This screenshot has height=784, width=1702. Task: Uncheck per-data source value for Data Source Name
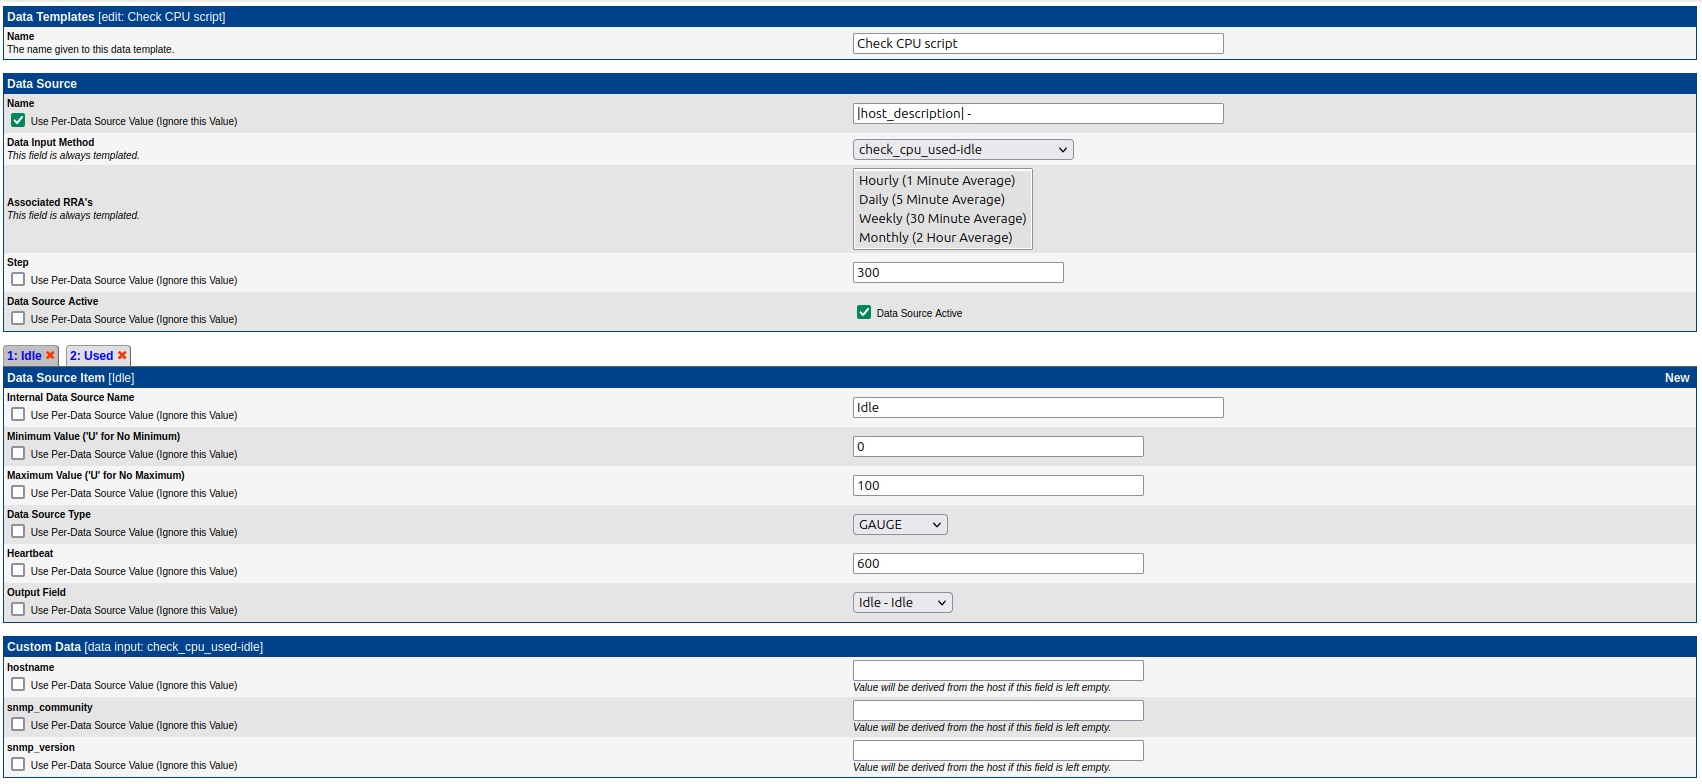coord(18,120)
